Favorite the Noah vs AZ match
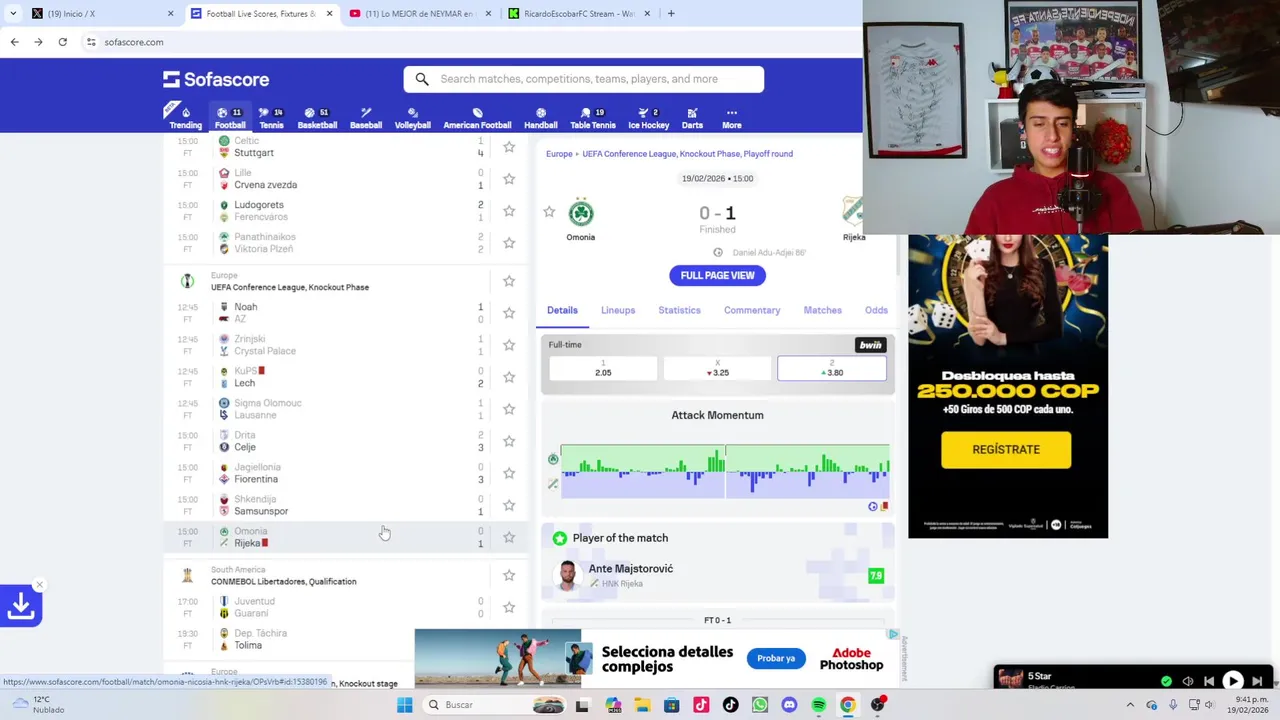 (x=509, y=313)
